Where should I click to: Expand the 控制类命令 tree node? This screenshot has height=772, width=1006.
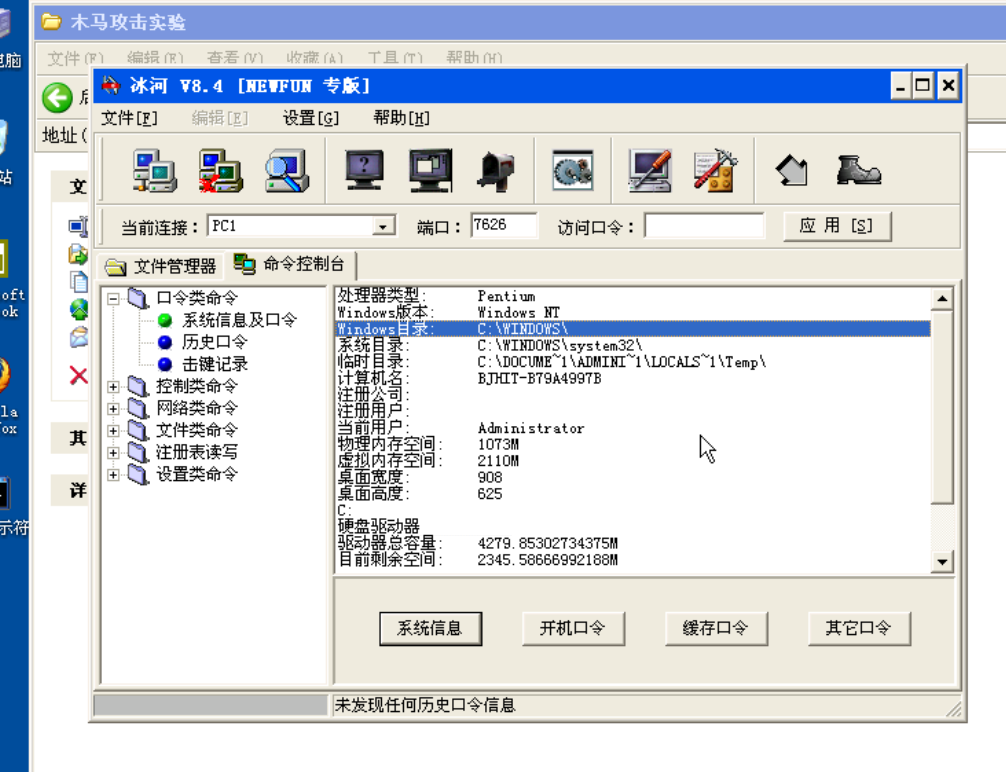113,387
